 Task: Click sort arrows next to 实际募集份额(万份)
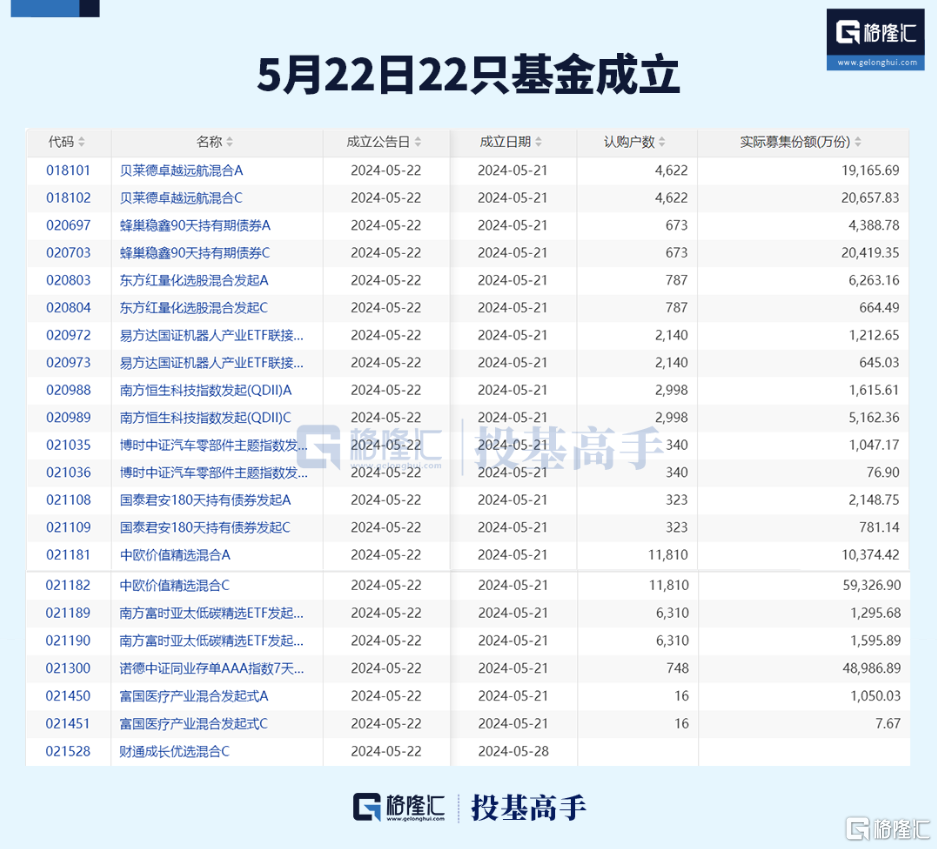(x=858, y=142)
